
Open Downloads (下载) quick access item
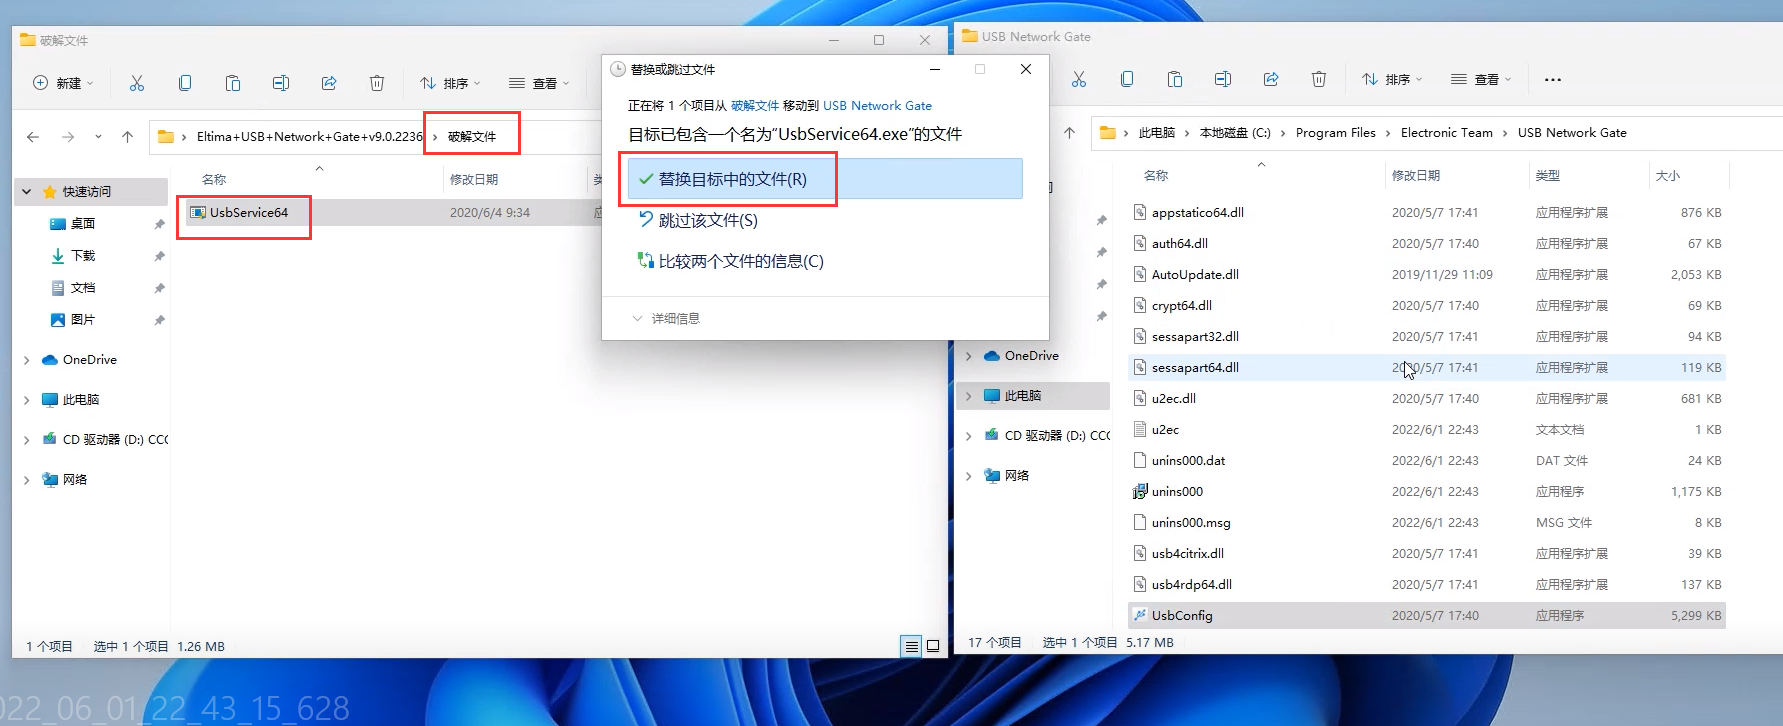click(82, 256)
